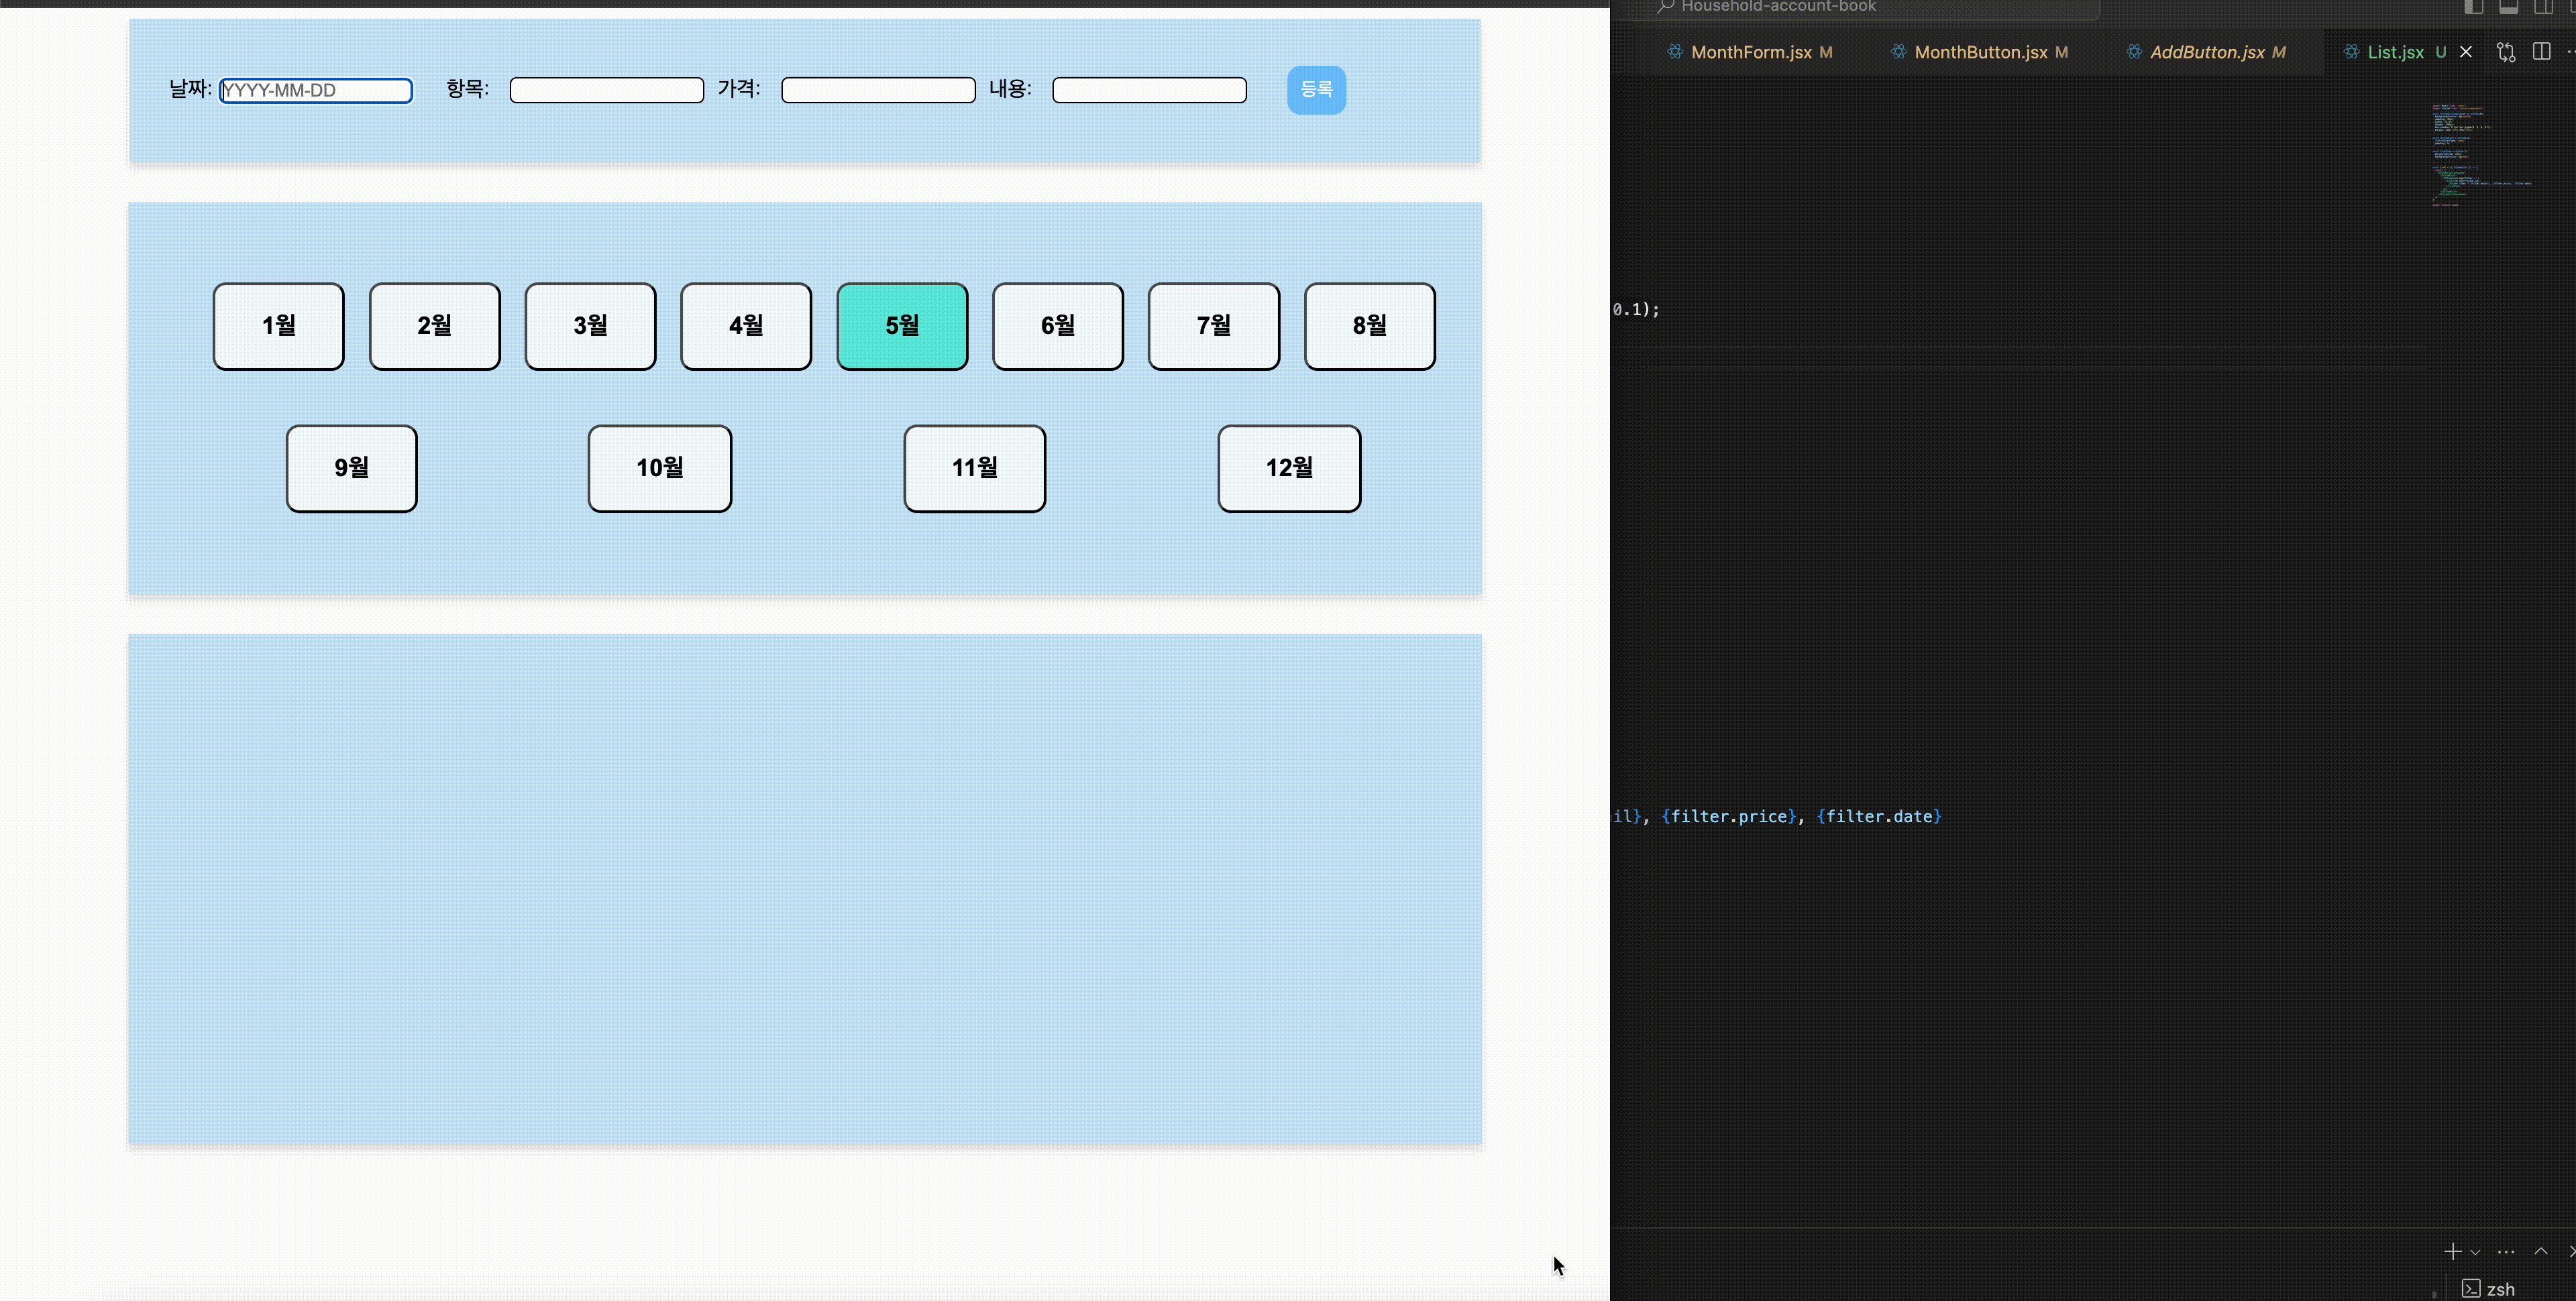Focus the 날짜 YYYY-MM-DD input field
The width and height of the screenshot is (2576, 1301).
316,90
